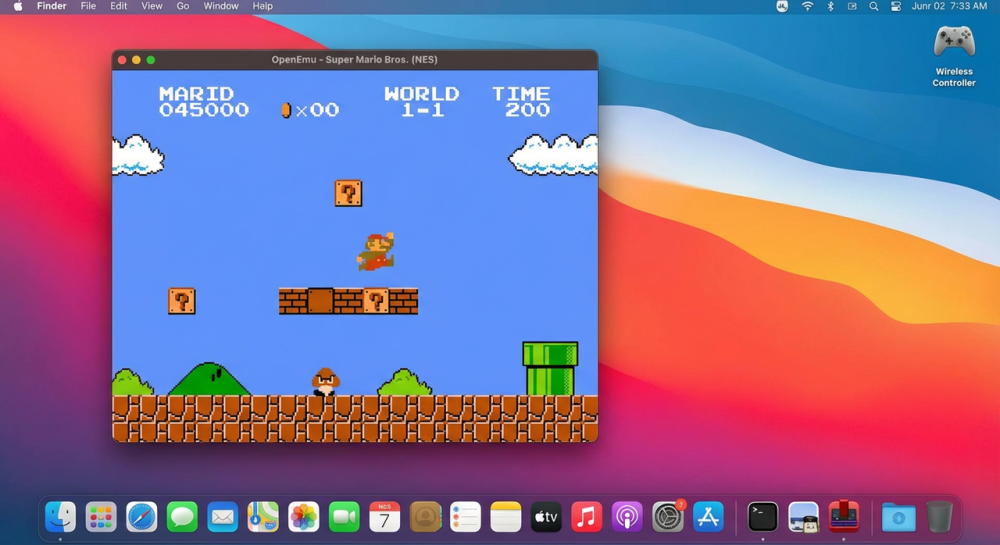Open the Downloads folder in dock
This screenshot has width=1000, height=545.
pos(899,516)
